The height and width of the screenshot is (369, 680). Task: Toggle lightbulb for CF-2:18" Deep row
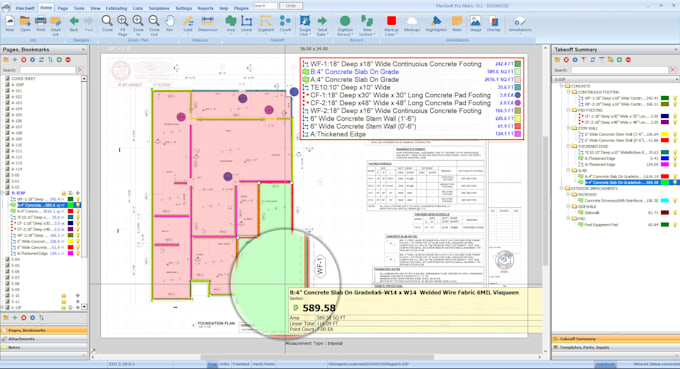[78, 229]
